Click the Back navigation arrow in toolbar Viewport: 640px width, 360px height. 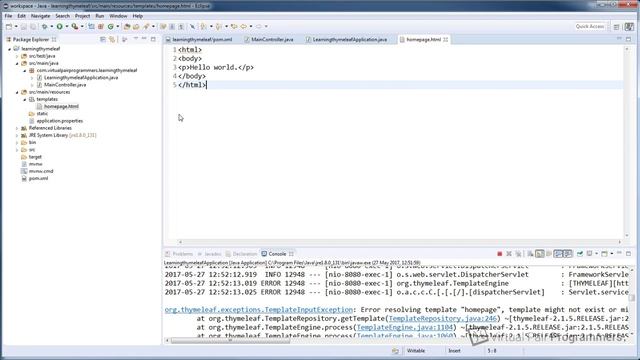click(243, 27)
